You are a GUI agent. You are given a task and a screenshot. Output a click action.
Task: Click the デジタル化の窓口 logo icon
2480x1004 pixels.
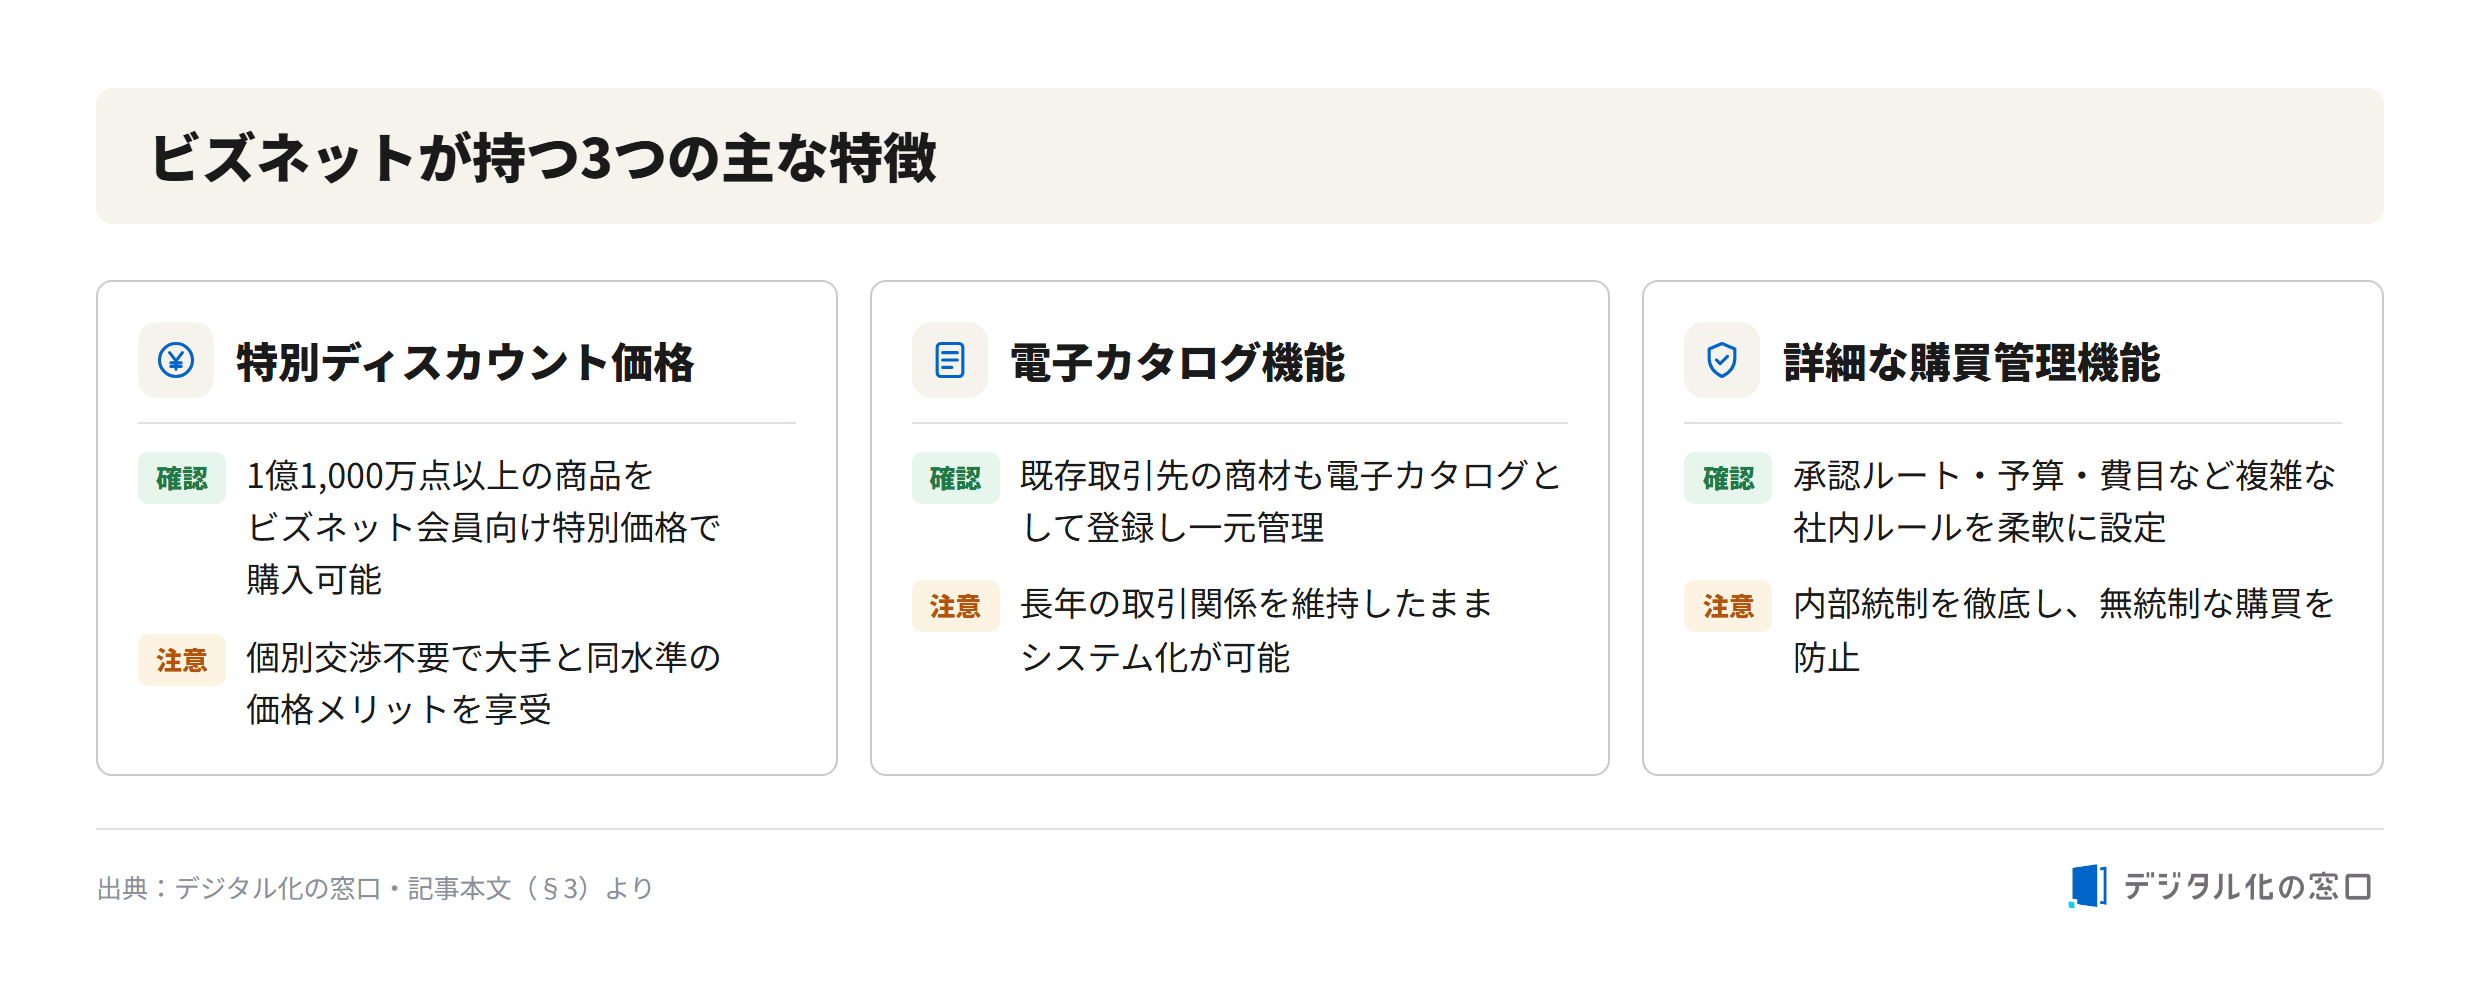click(2087, 886)
